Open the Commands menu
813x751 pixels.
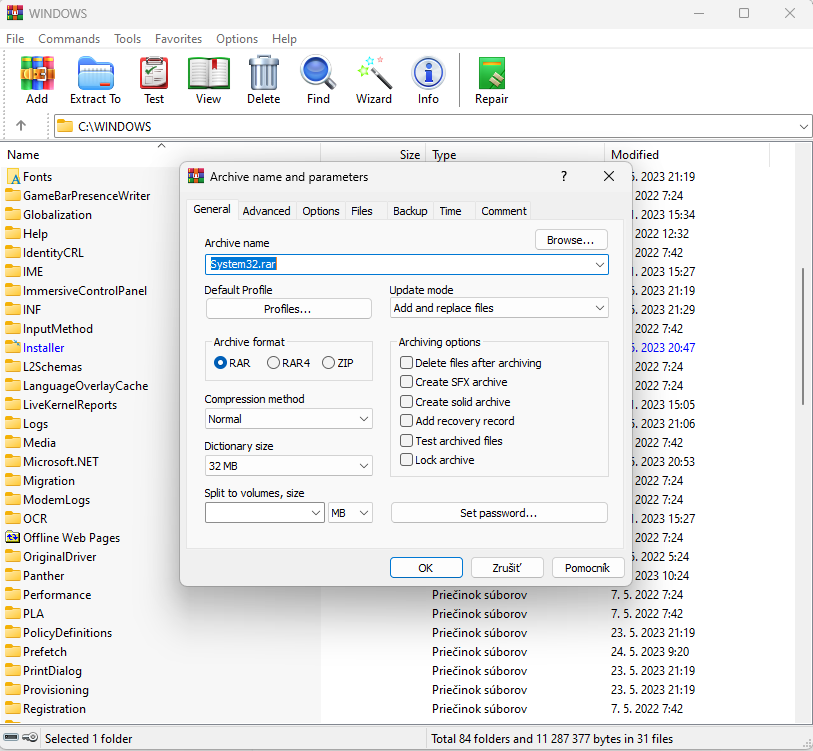tap(69, 39)
